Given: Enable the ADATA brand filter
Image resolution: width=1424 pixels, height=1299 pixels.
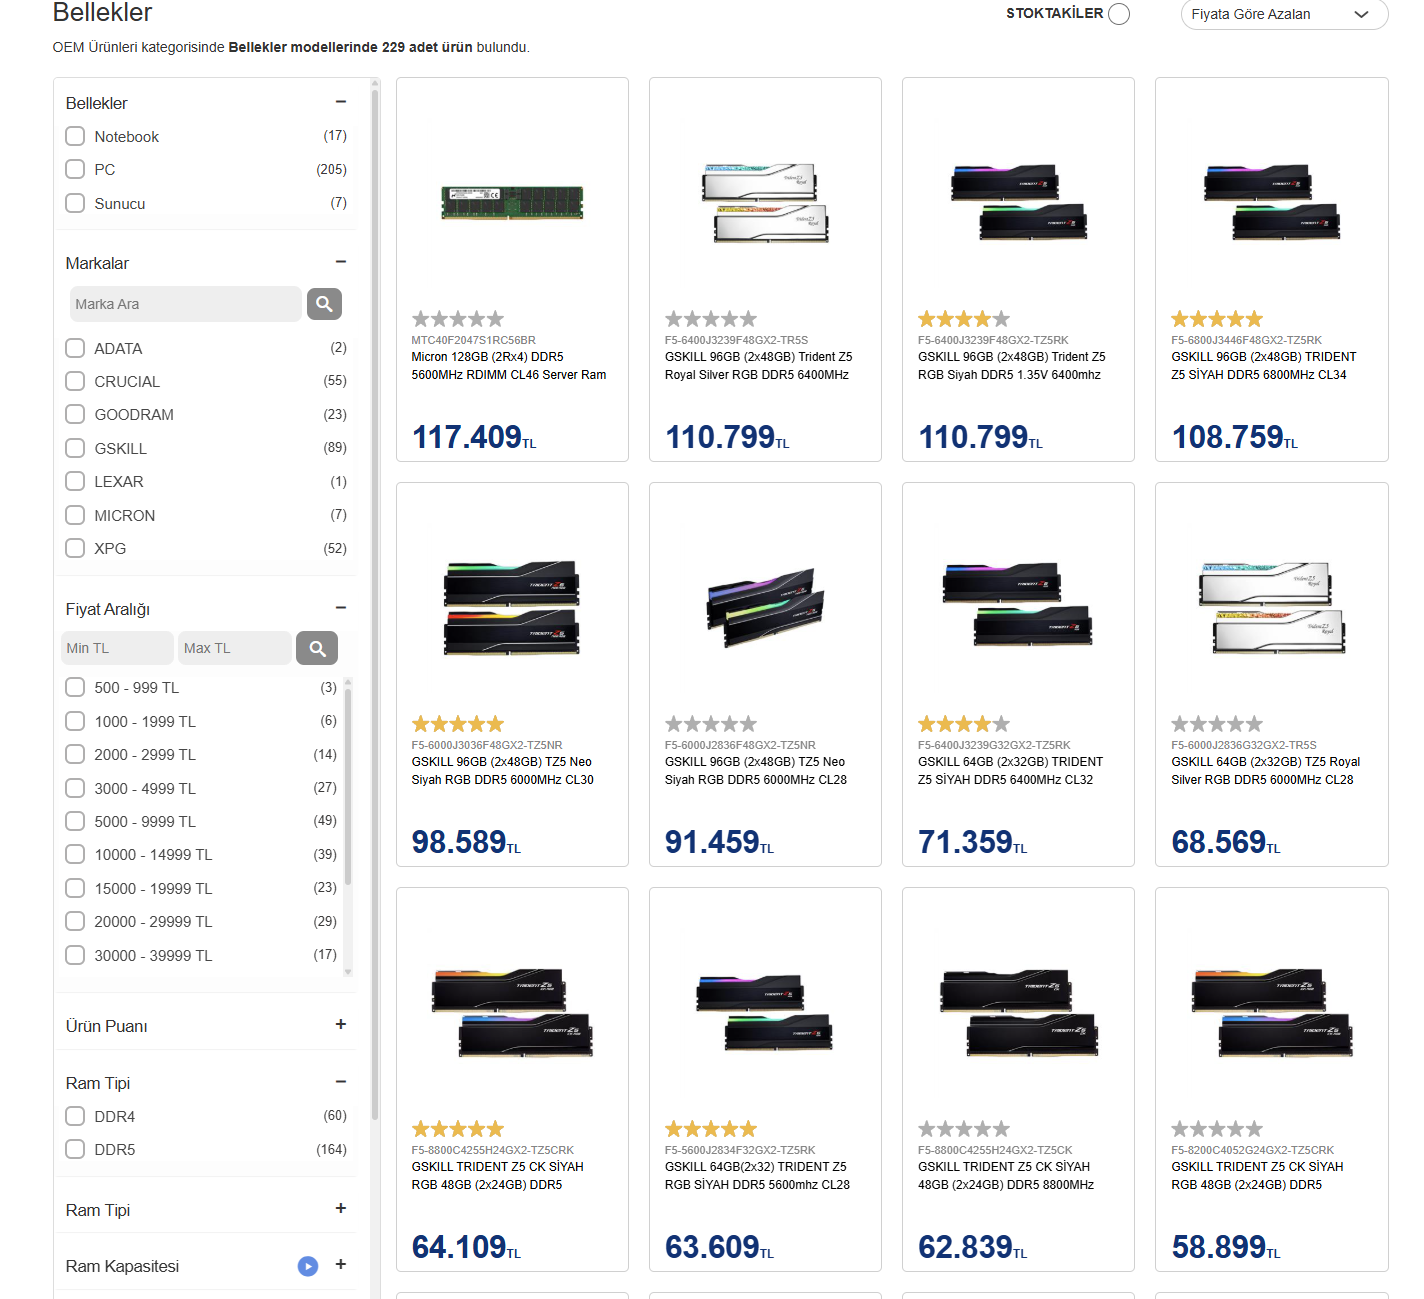Looking at the screenshot, I should pyautogui.click(x=75, y=348).
